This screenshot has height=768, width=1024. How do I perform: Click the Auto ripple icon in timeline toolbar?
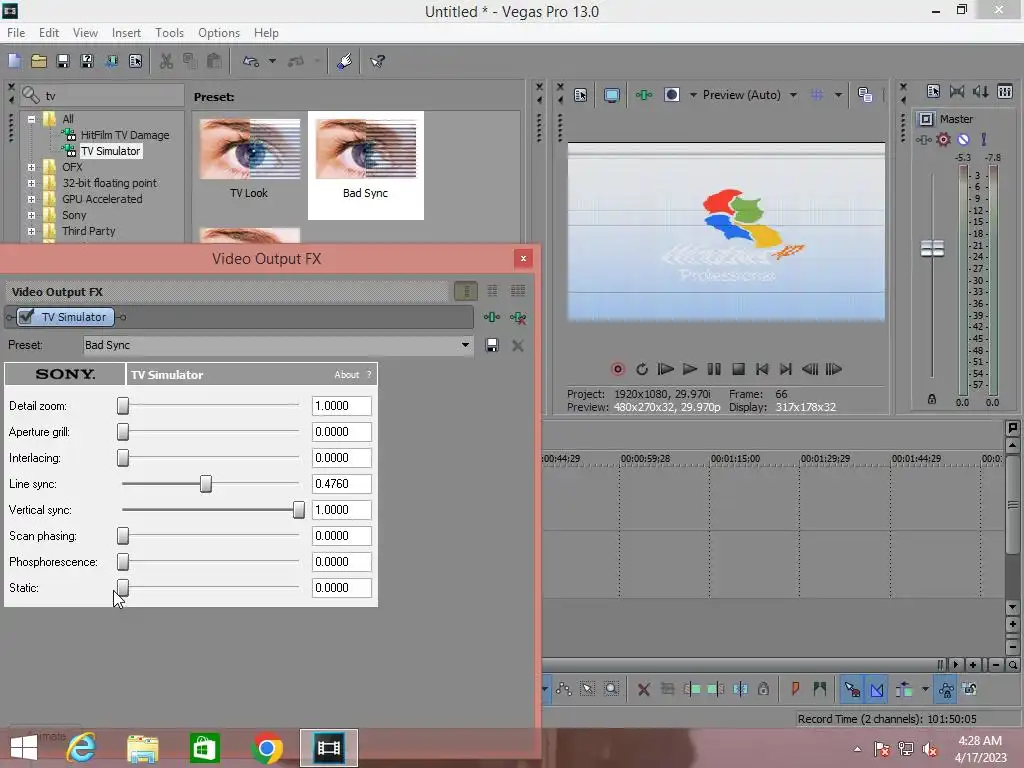904,689
